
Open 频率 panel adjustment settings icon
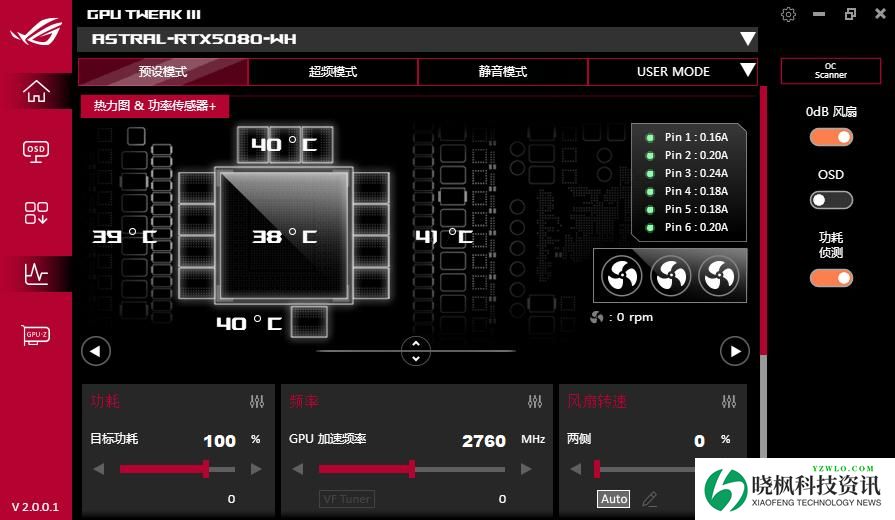[x=534, y=402]
